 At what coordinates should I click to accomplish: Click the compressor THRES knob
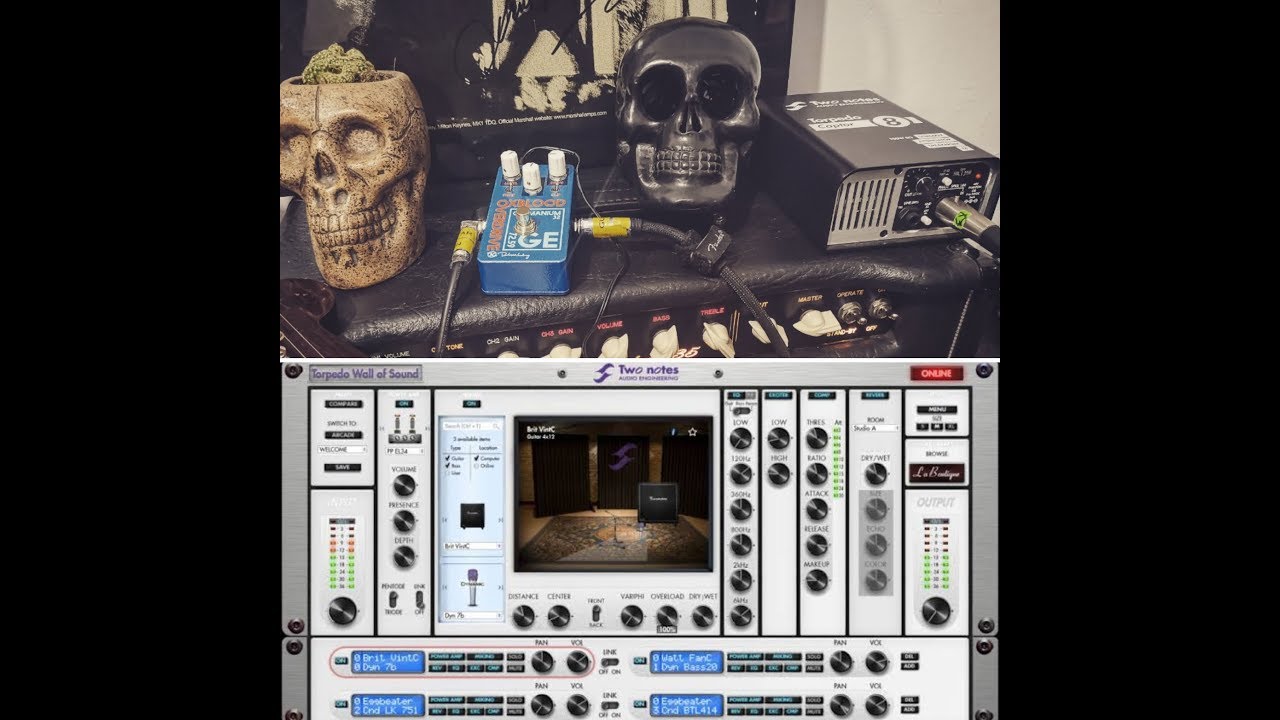pos(817,438)
